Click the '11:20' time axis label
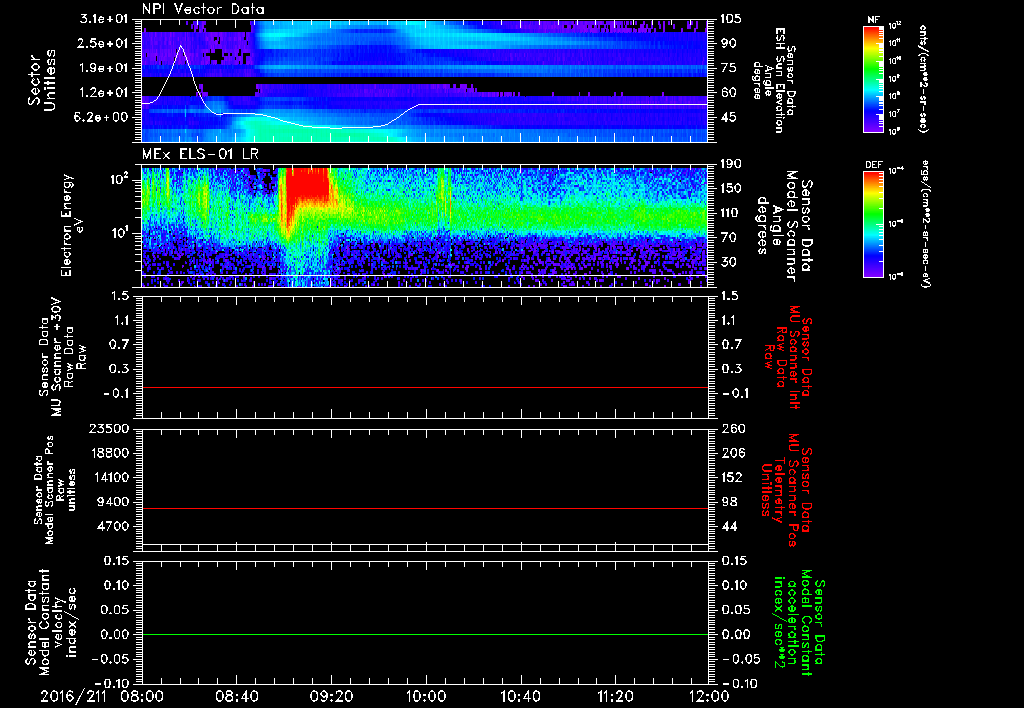Viewport: 1024px width, 708px height. pyautogui.click(x=615, y=696)
